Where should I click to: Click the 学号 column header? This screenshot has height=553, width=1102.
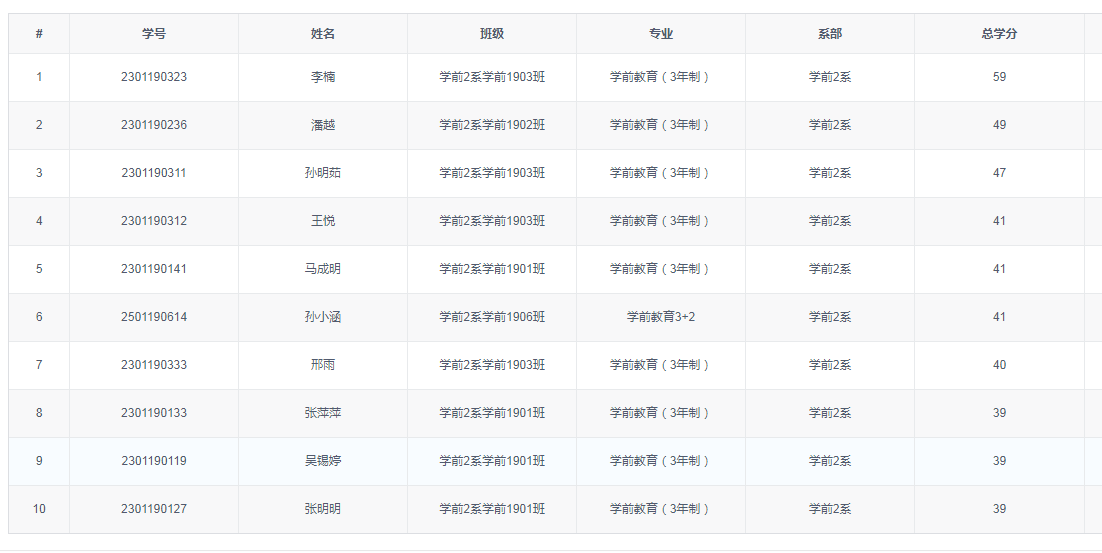point(154,34)
